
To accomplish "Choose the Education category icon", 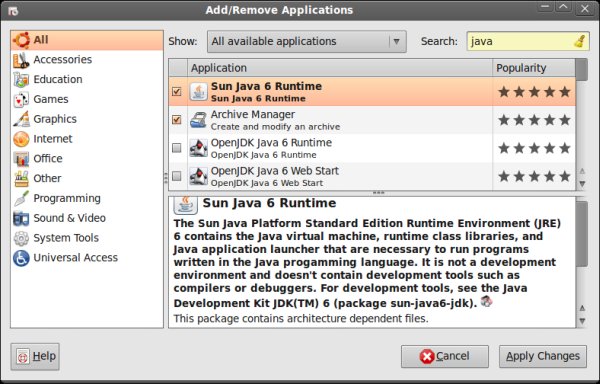I will click(x=21, y=80).
